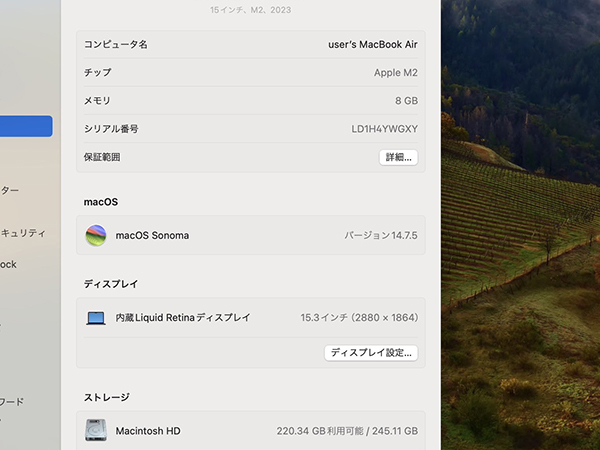Click the serial number LD1H4YWGXY
This screenshot has height=450, width=600.
tap(384, 129)
